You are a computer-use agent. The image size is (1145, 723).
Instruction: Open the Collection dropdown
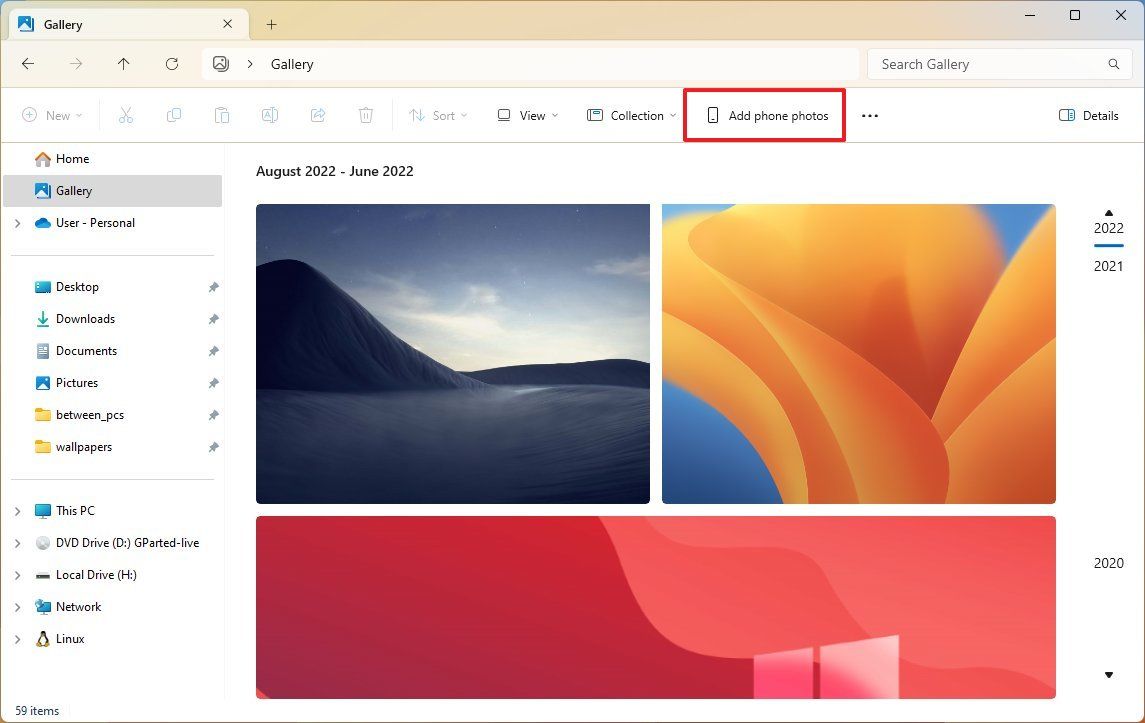(630, 115)
